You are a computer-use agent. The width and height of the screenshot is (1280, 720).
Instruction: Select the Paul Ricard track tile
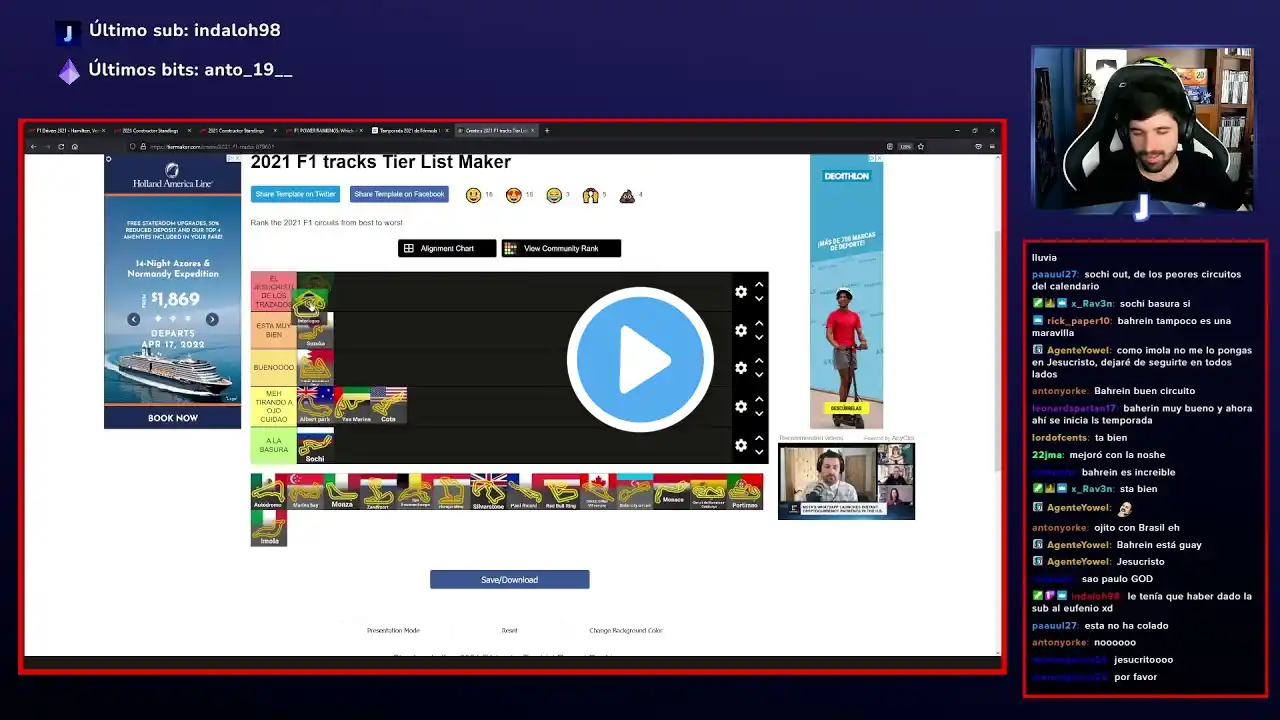coord(525,492)
